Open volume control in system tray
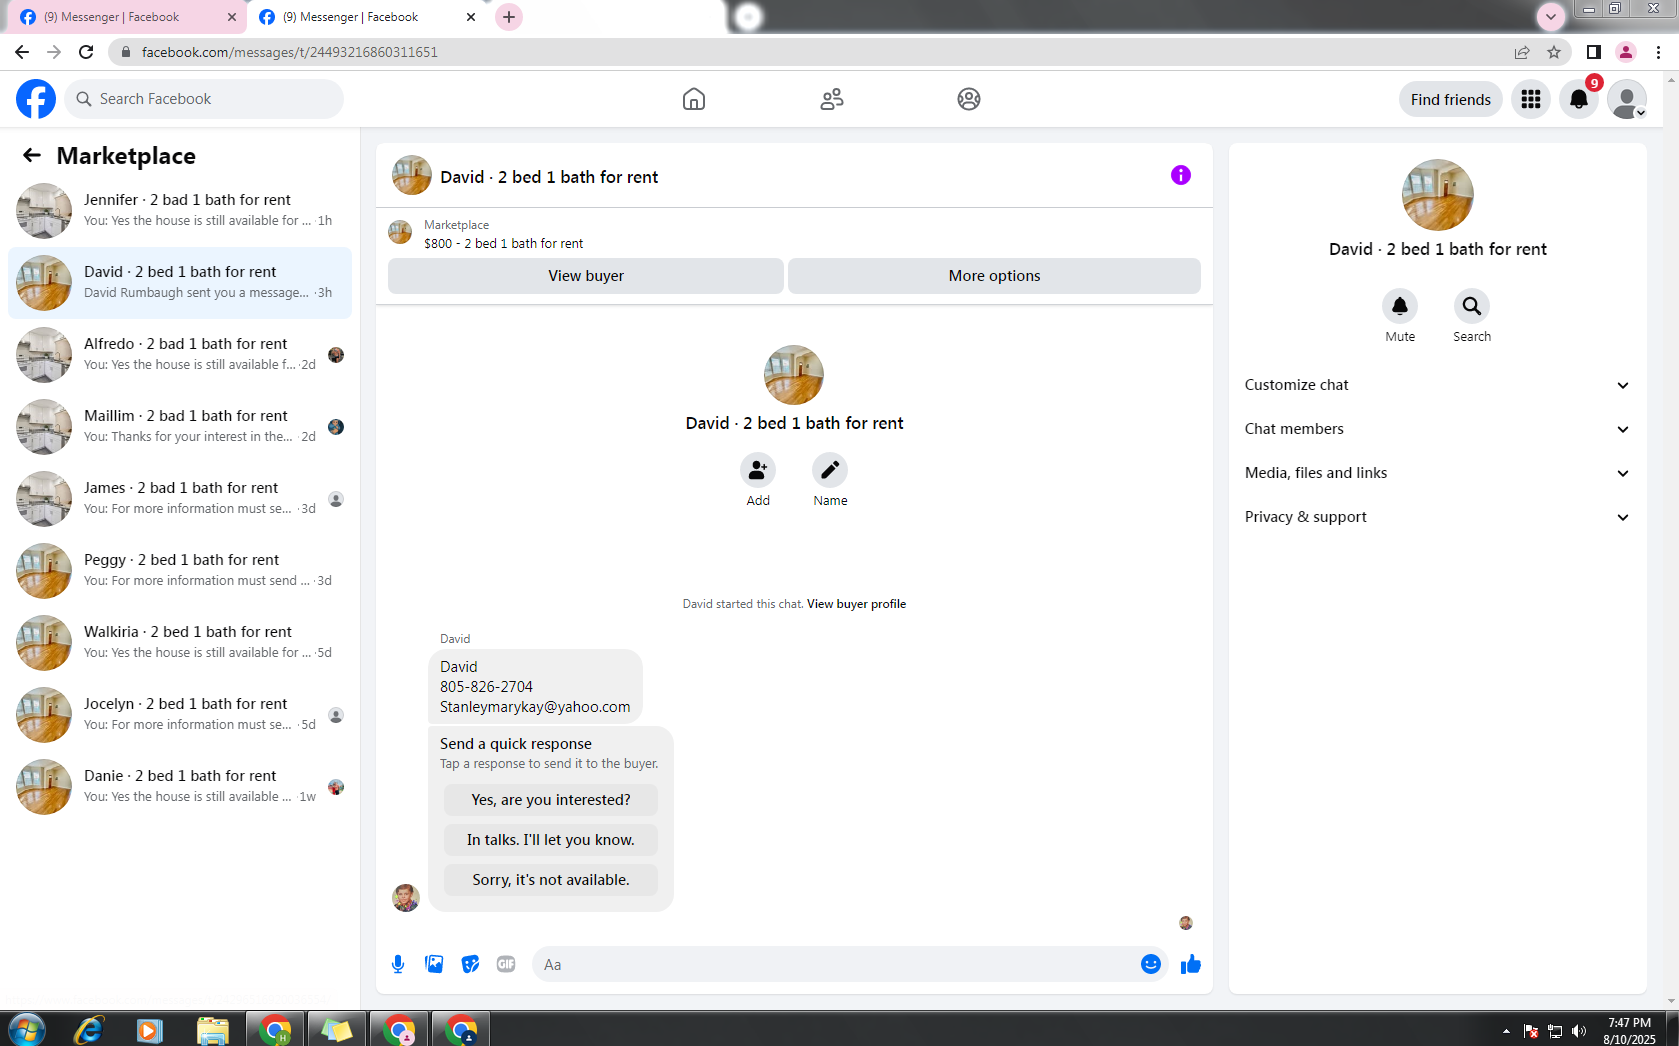Viewport: 1679px width, 1046px height. coord(1579,1031)
